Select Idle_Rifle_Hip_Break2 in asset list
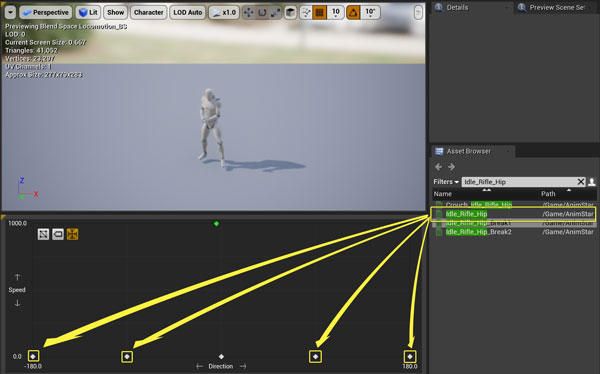Viewport: 600px width, 374px height. click(478, 232)
